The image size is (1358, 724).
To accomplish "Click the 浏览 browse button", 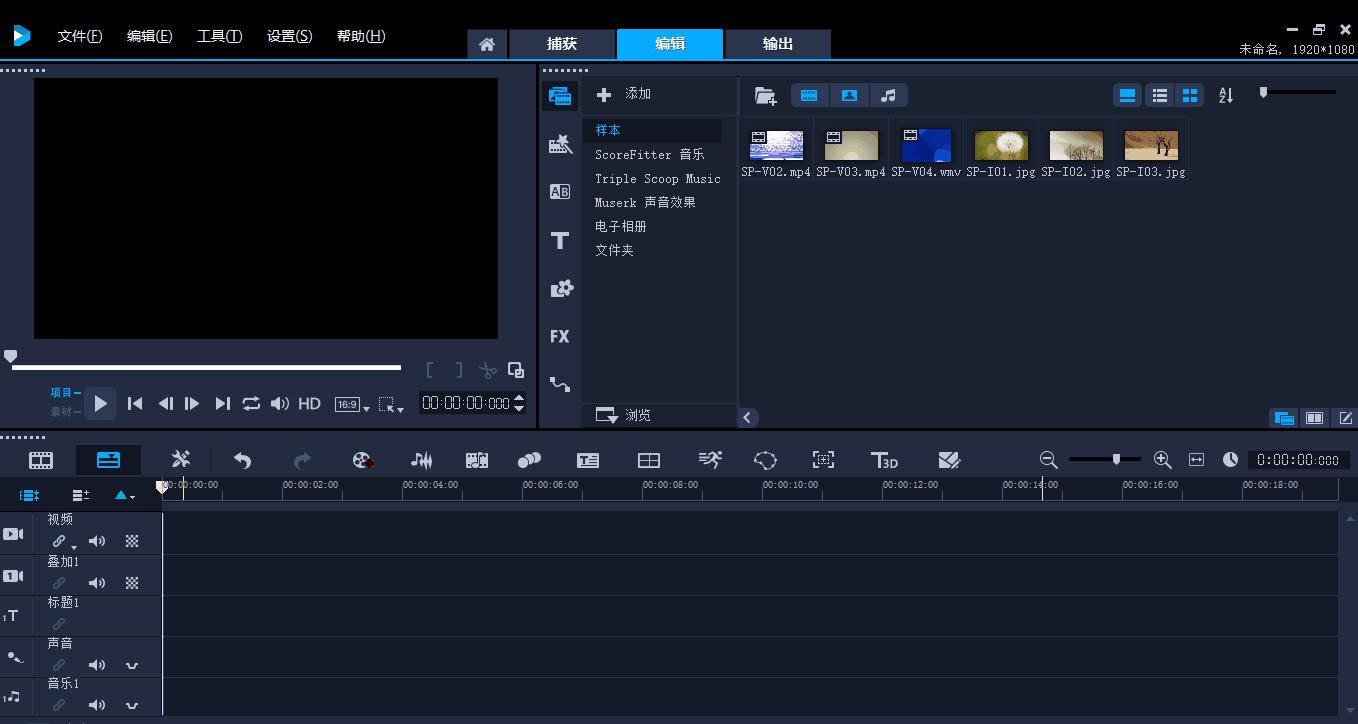I will [638, 414].
